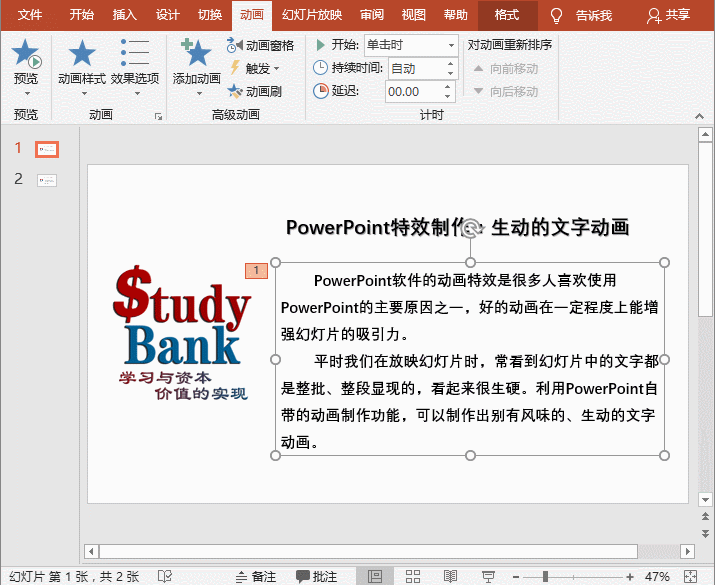
Task: Expand Animation Styles dropdown arrow
Action: (83, 93)
